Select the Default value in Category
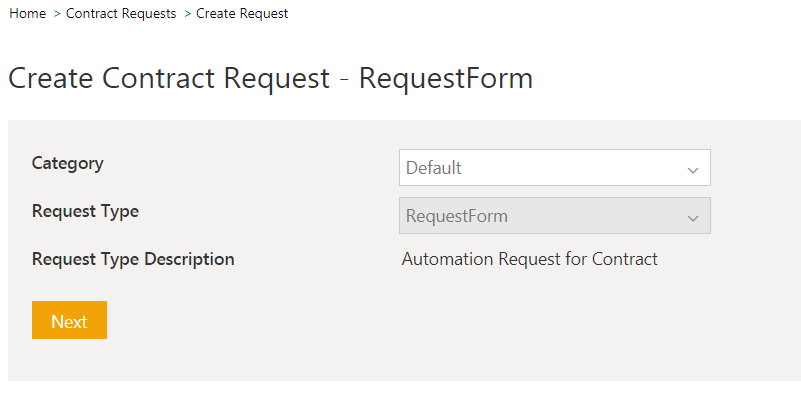Viewport: 801px width, 413px height. click(434, 168)
